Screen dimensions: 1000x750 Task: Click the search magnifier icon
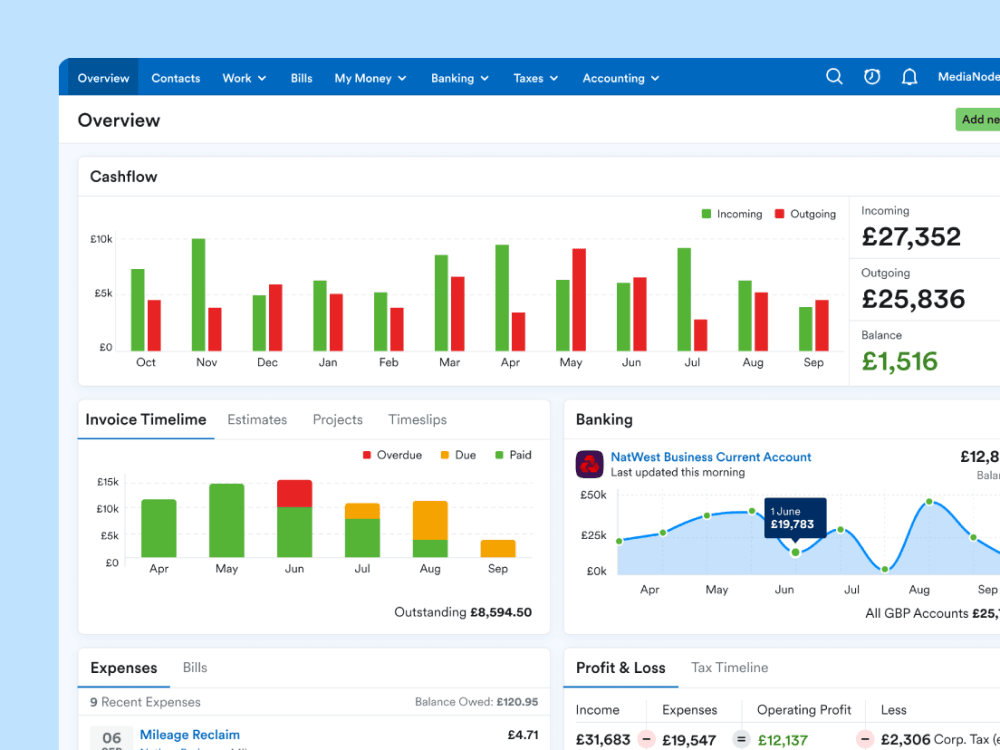pyautogui.click(x=834, y=77)
